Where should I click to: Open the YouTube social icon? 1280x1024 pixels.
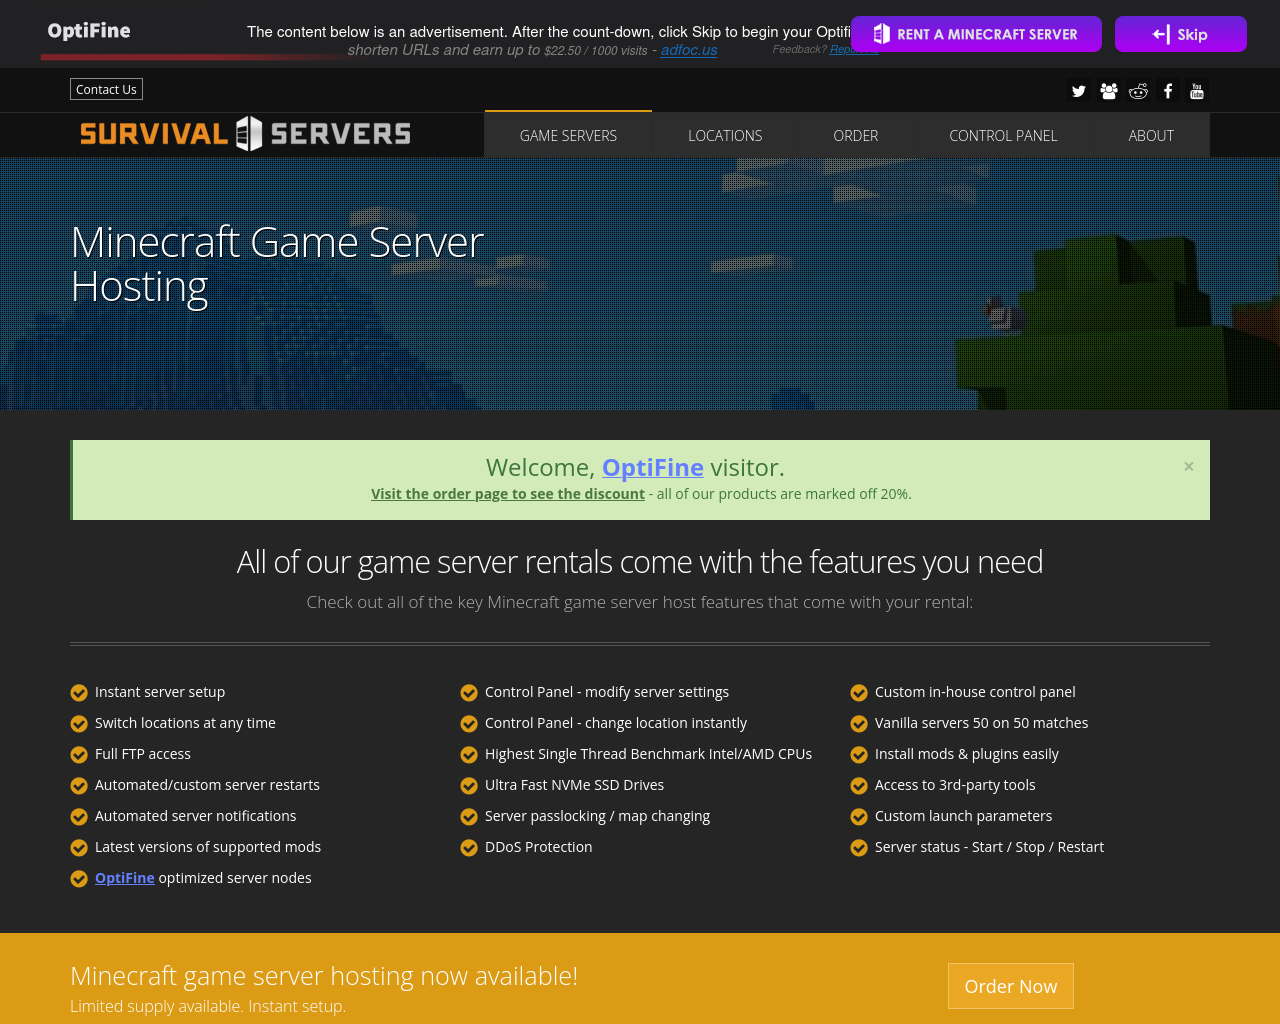point(1197,91)
